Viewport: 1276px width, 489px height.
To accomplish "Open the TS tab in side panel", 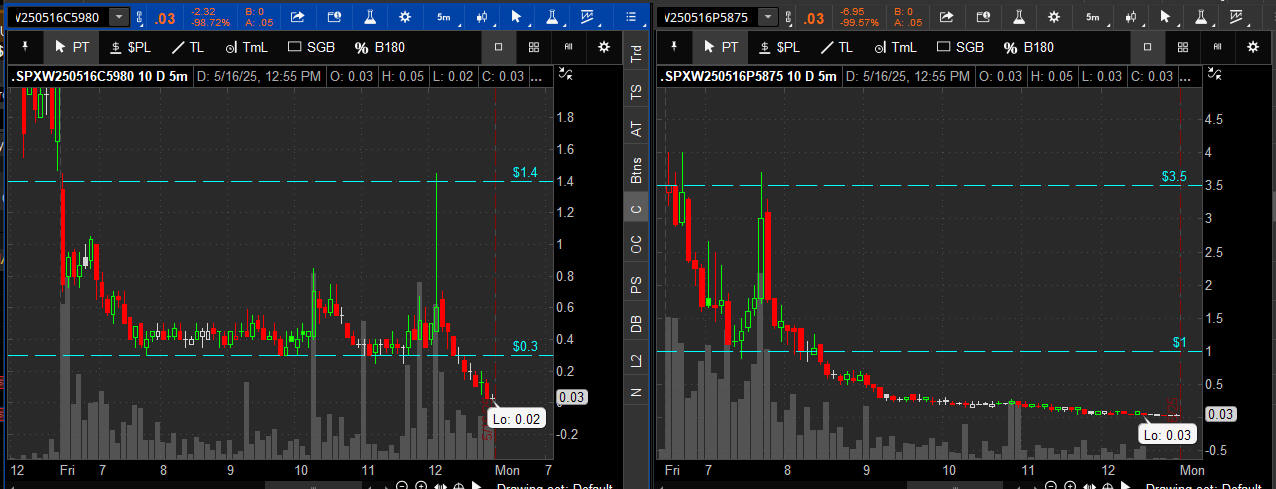I will tap(636, 91).
